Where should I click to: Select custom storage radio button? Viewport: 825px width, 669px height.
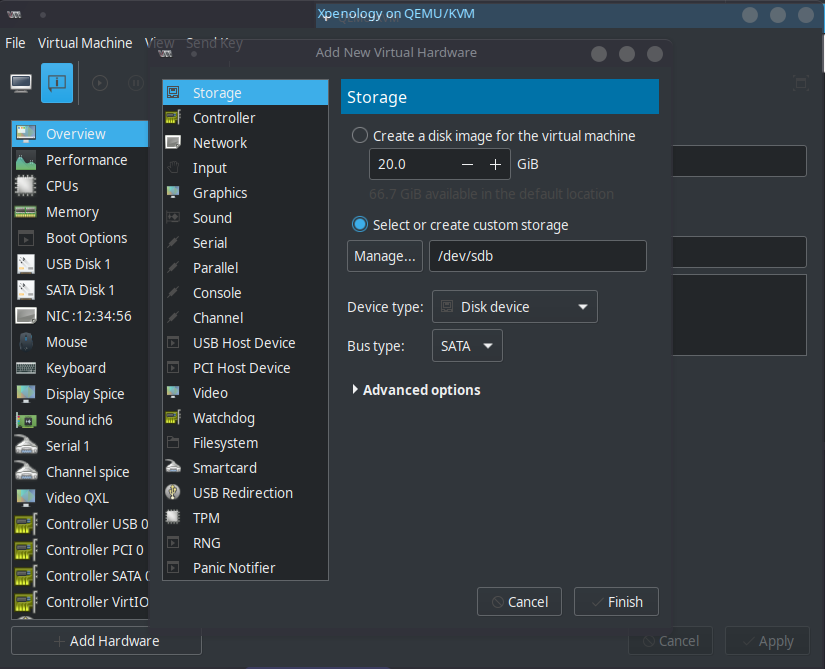coord(360,225)
